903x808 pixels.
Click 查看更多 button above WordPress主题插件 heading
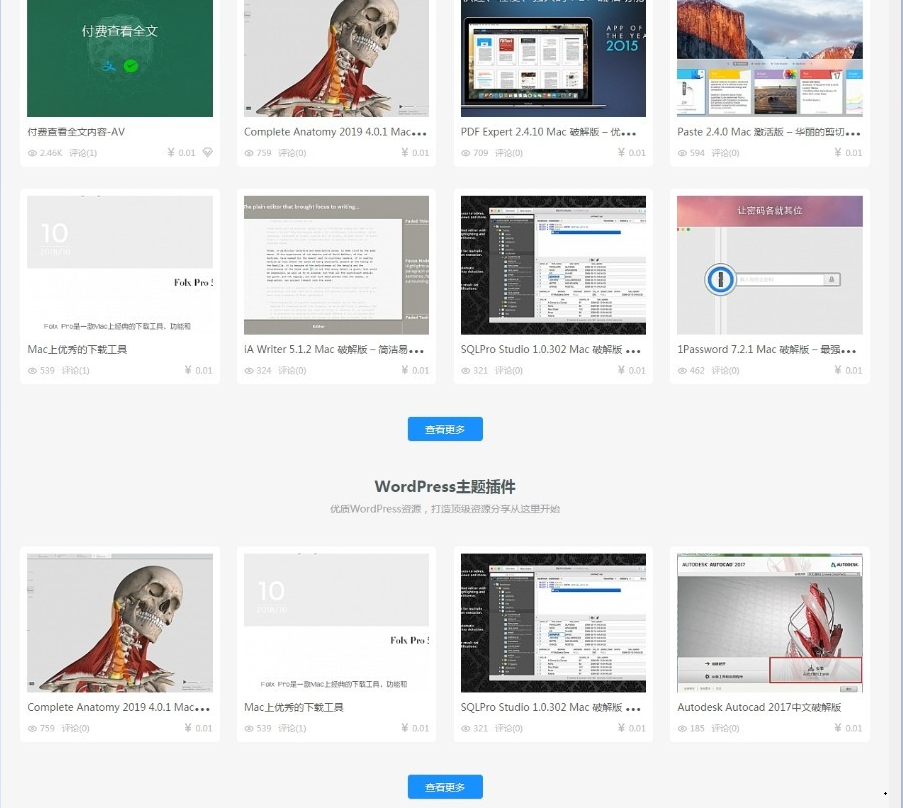click(445, 429)
